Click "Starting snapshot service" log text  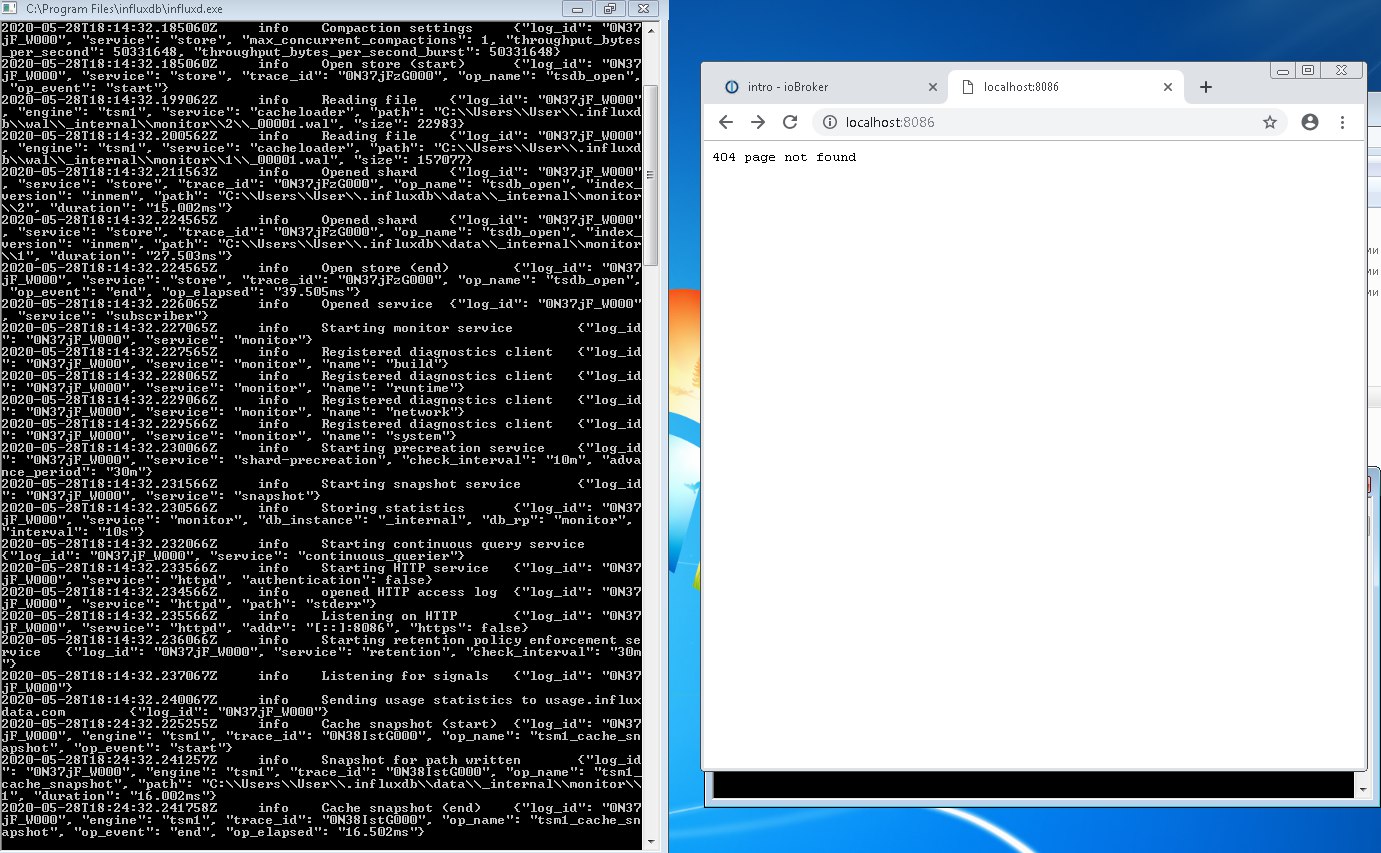(421, 484)
